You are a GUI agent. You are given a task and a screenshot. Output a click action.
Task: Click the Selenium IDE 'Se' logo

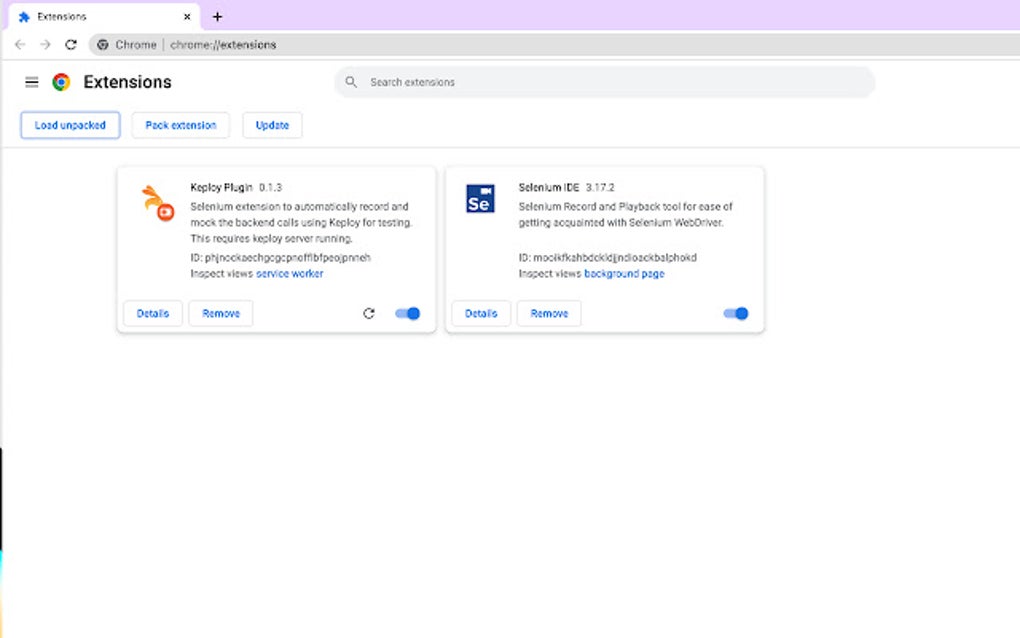coord(481,199)
